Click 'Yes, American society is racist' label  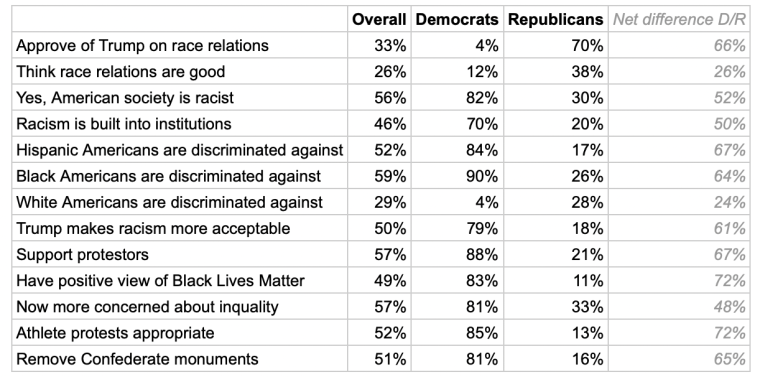point(125,98)
